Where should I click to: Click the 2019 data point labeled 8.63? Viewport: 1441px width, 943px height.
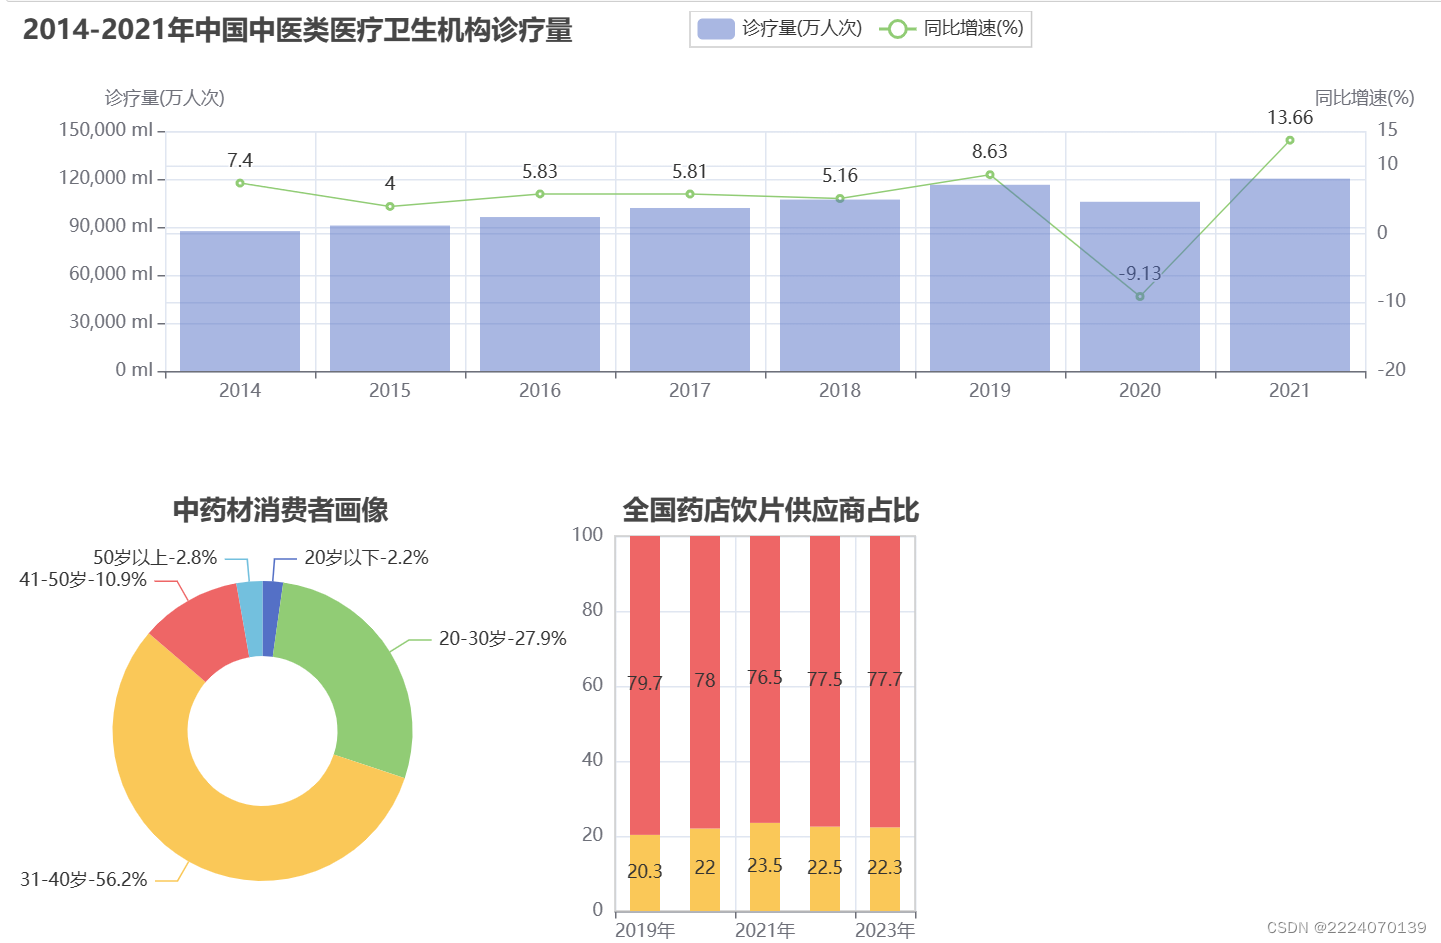(x=990, y=174)
